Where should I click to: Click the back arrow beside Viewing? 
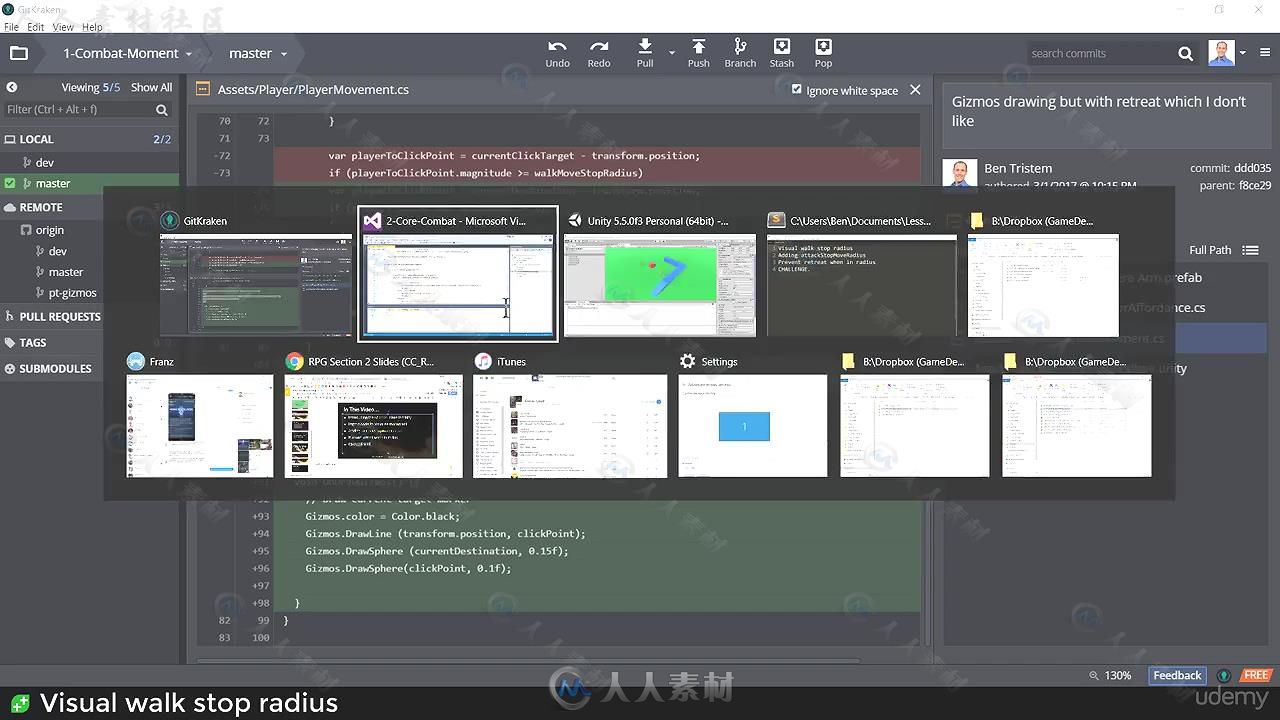coord(12,87)
